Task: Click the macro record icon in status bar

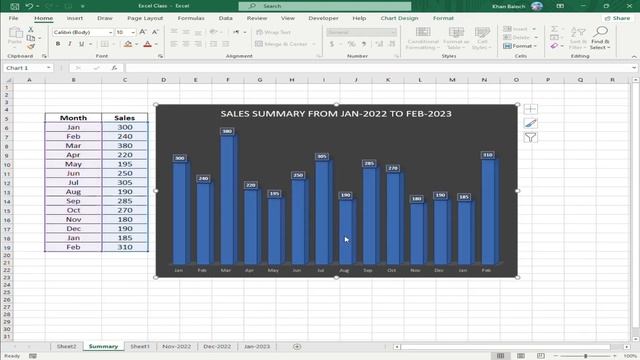Action: click(x=33, y=356)
